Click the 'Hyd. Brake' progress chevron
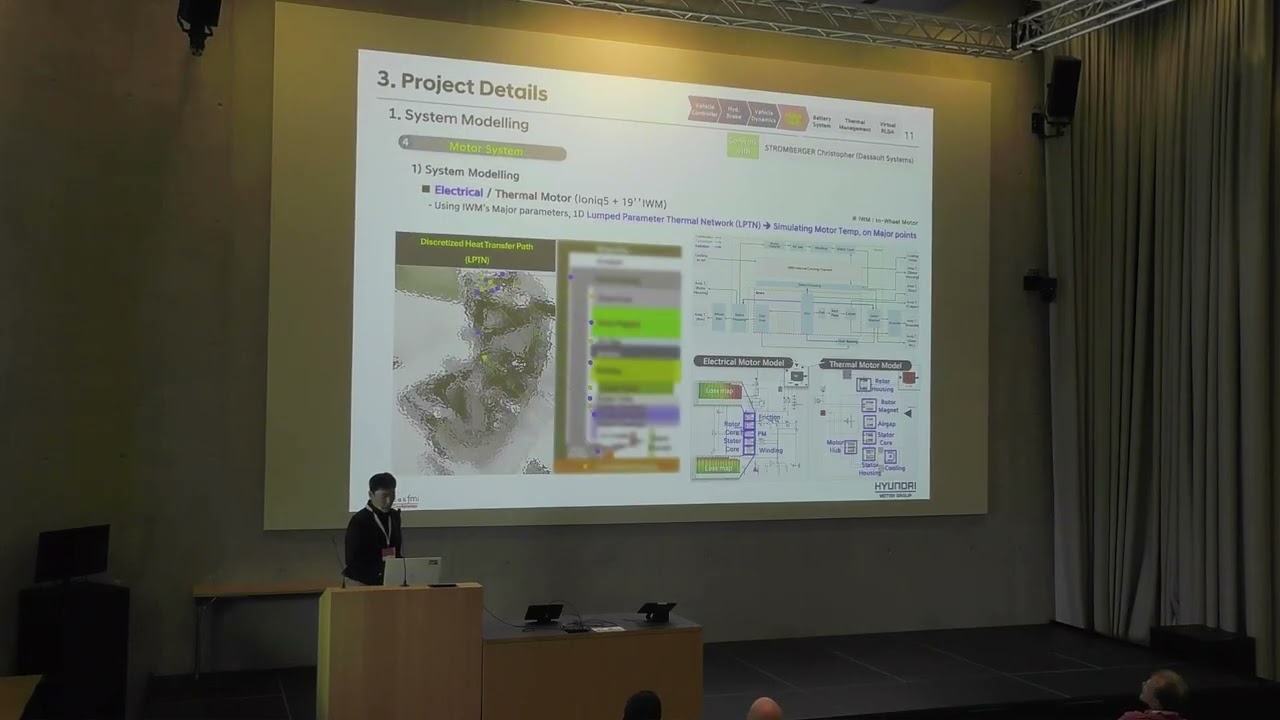 (x=734, y=112)
